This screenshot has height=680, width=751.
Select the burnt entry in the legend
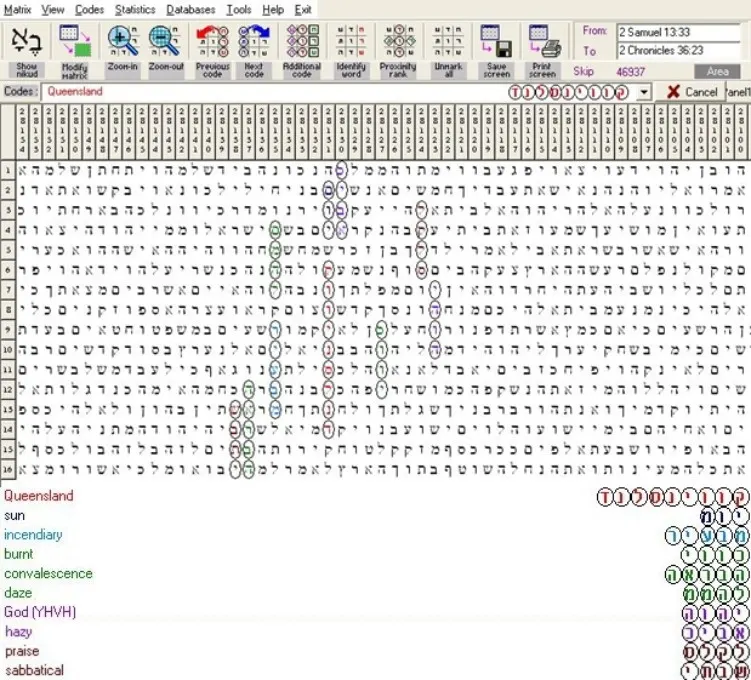tap(19, 554)
